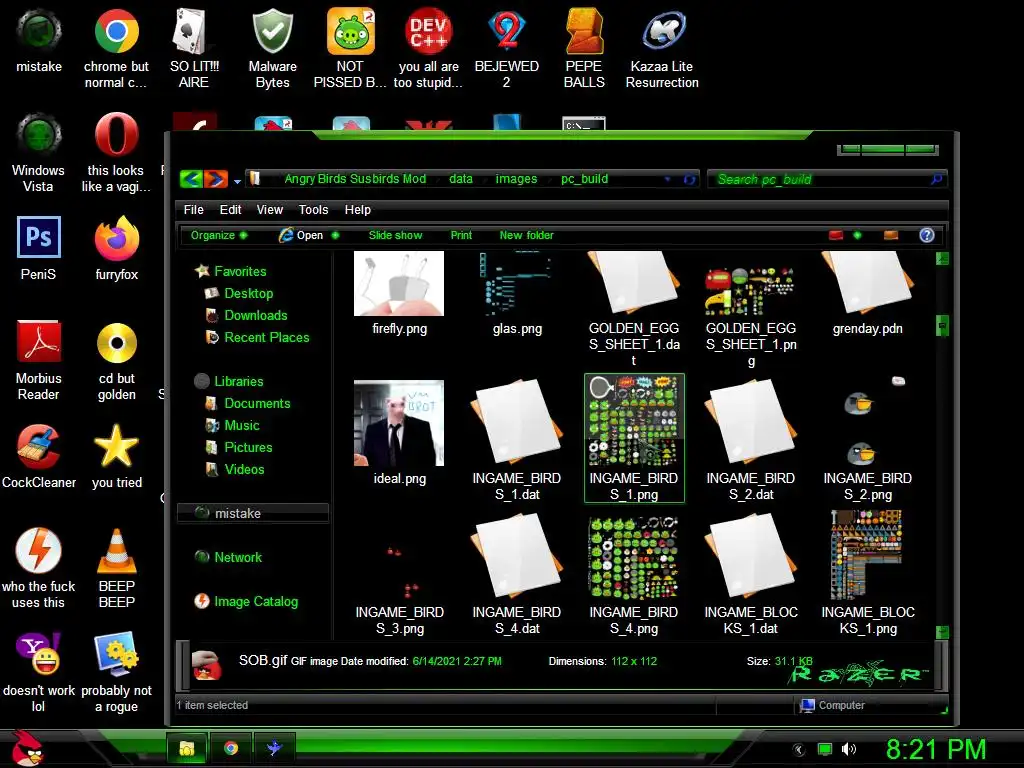
Task: Click the Explorer forward arrow button
Action: tap(216, 179)
